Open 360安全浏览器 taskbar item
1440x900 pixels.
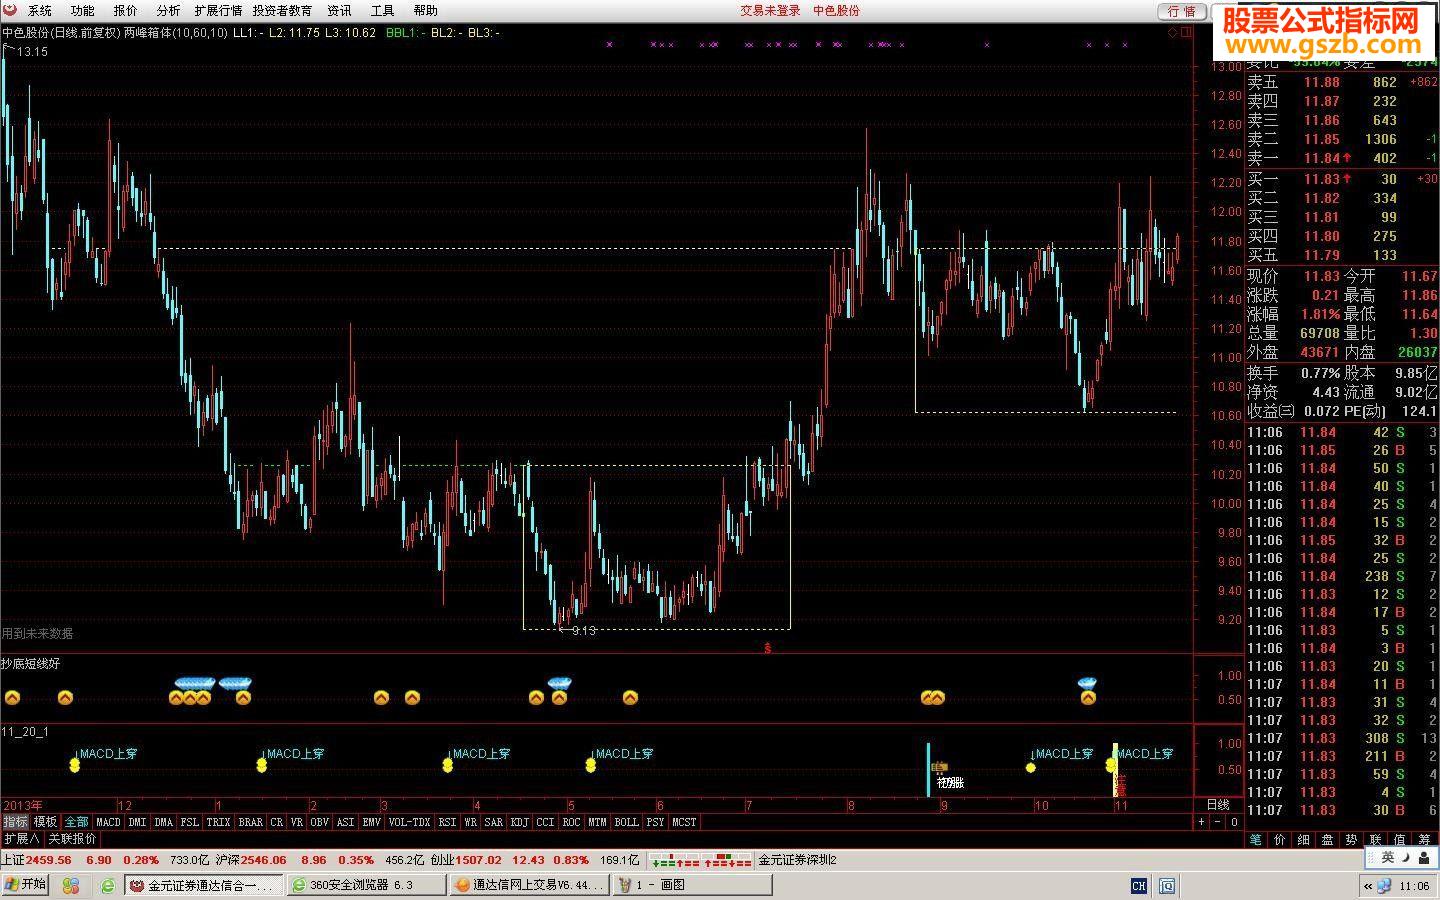coord(365,885)
